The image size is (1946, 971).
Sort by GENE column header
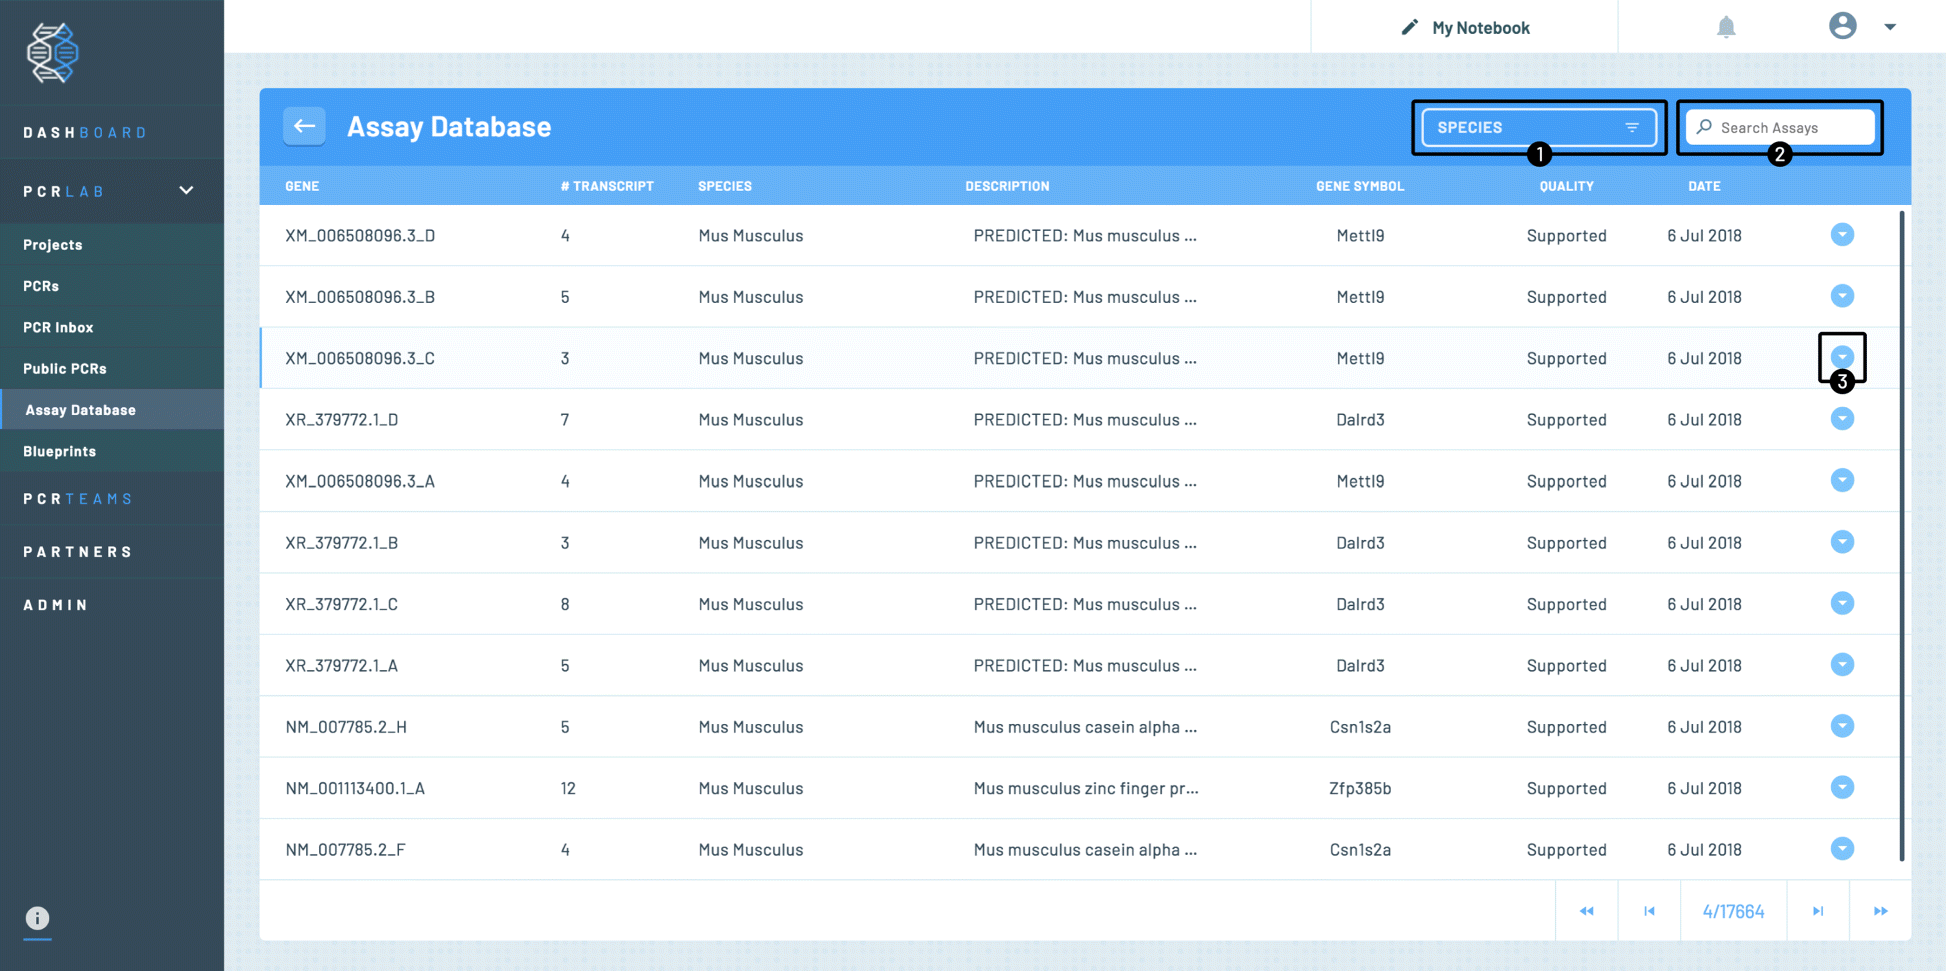(x=302, y=186)
